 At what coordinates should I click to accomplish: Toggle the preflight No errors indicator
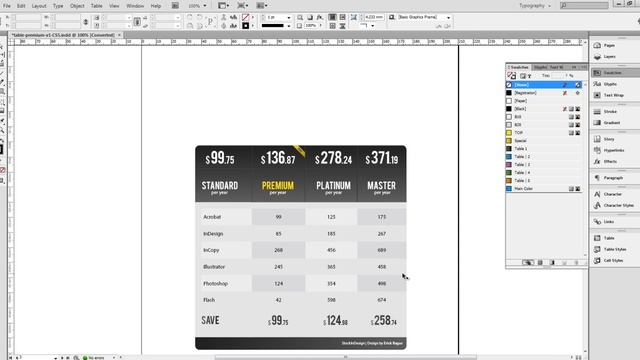tap(93, 358)
